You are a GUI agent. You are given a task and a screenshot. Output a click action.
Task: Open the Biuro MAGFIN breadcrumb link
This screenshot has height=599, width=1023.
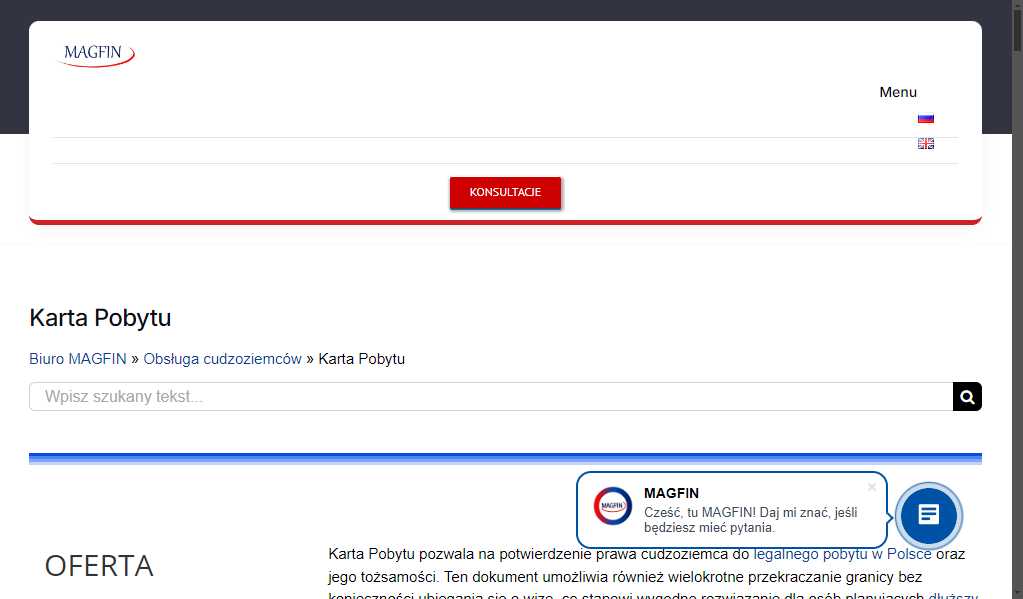[78, 359]
